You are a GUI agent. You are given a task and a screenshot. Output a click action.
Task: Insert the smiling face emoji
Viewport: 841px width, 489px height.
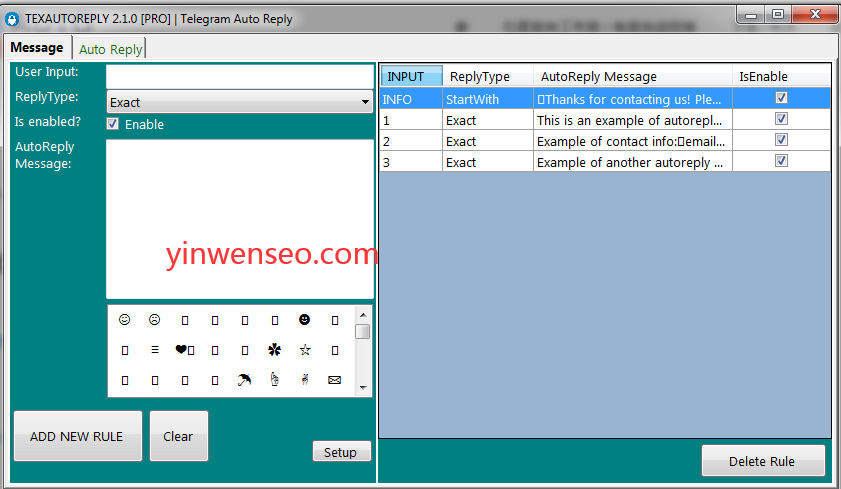tap(124, 320)
